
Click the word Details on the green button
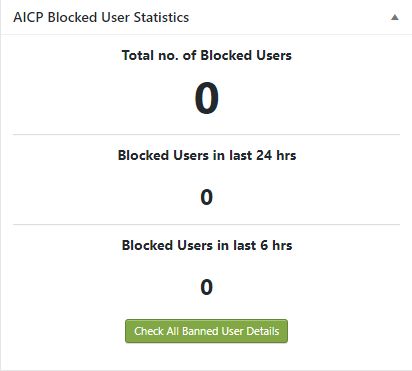[x=263, y=331]
